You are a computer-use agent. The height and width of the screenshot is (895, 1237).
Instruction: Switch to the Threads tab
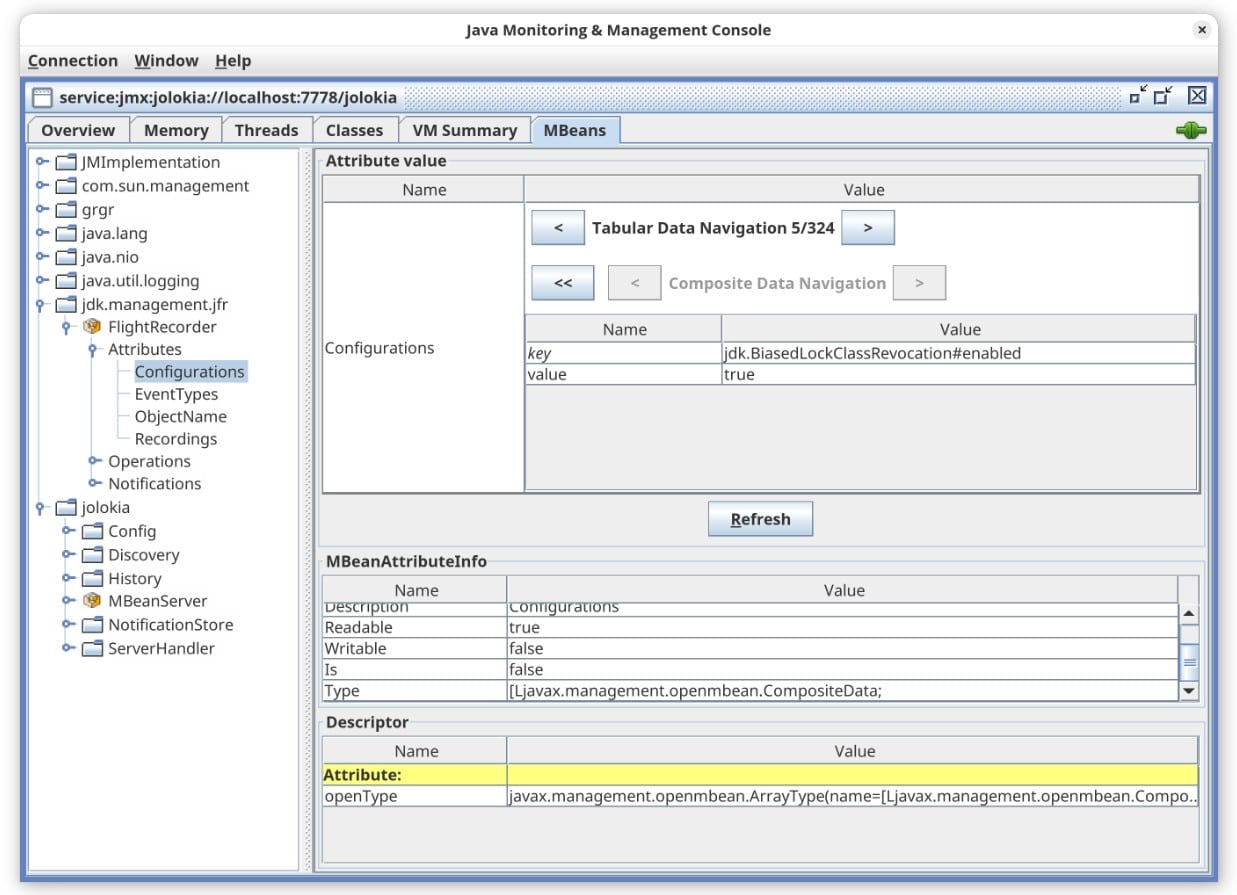[x=266, y=130]
